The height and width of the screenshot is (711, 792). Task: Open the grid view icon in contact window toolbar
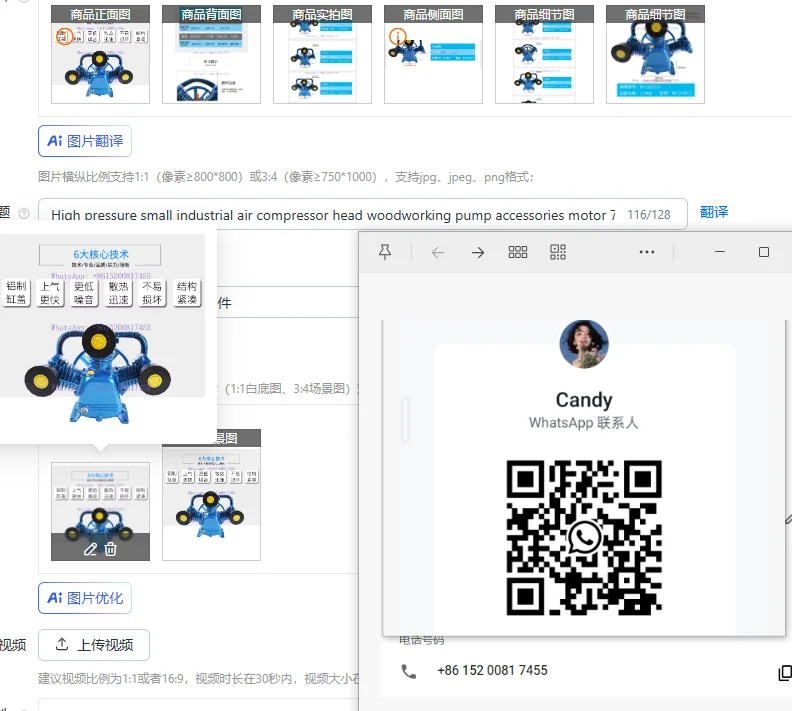point(518,252)
